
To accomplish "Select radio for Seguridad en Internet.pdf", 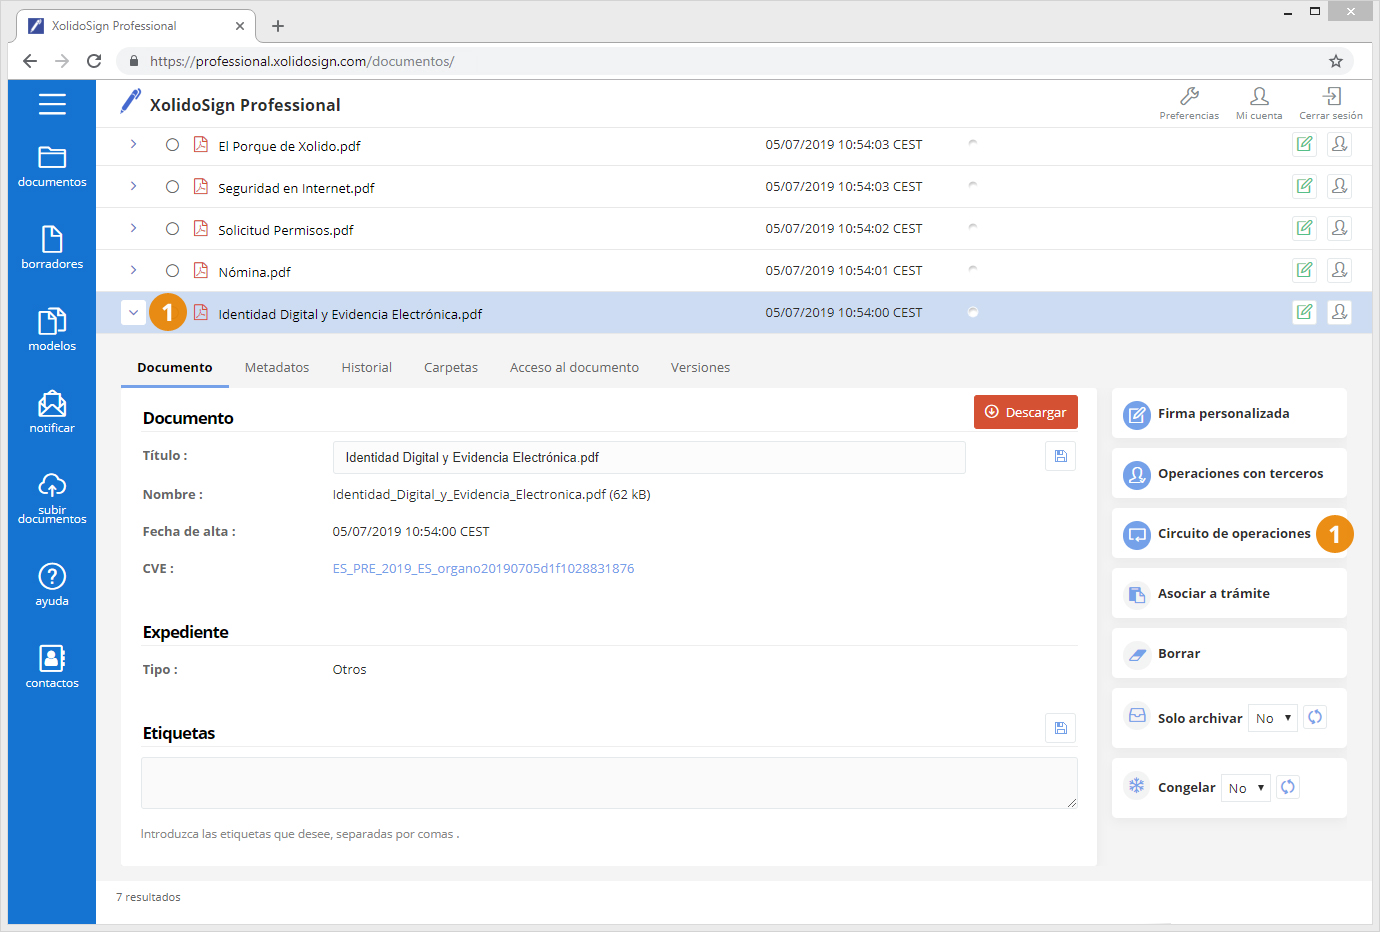I will pyautogui.click(x=172, y=186).
